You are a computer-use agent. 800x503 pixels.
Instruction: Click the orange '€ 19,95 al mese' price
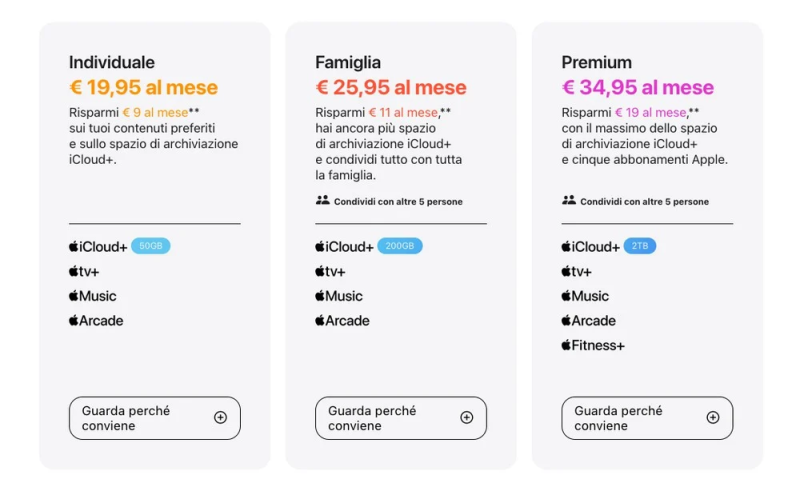click(143, 88)
